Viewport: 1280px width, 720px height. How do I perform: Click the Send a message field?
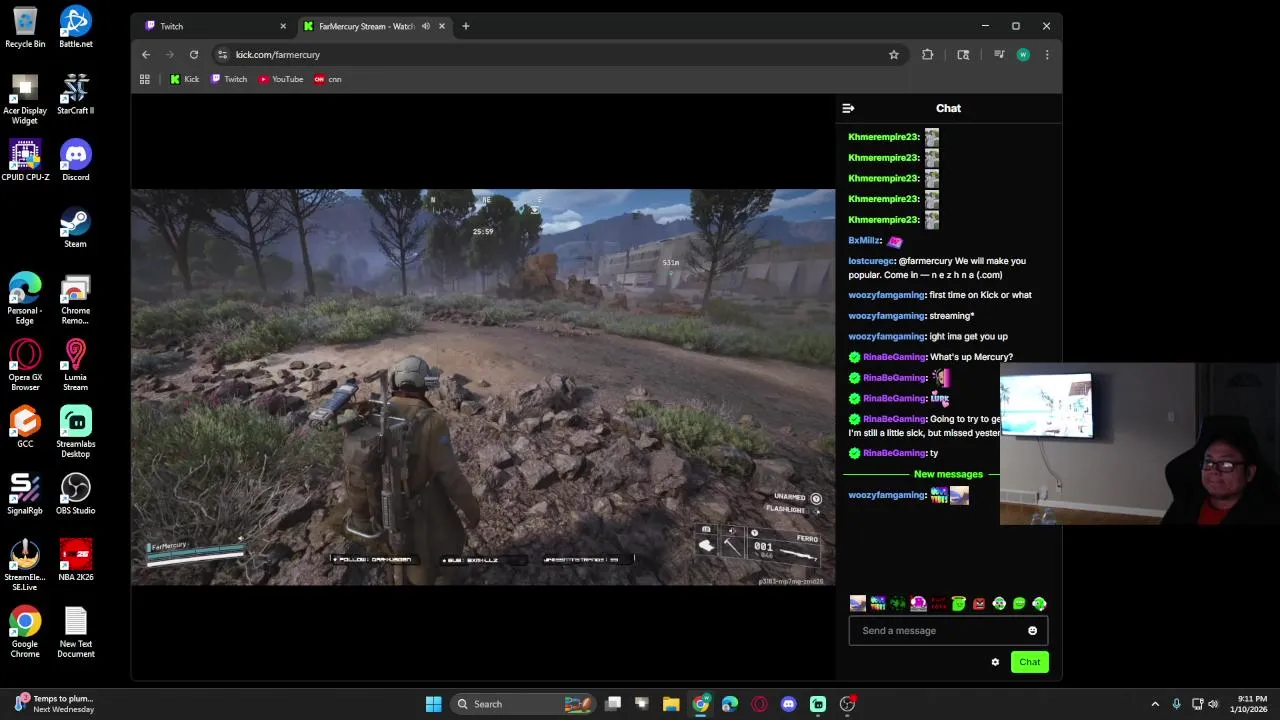click(948, 631)
